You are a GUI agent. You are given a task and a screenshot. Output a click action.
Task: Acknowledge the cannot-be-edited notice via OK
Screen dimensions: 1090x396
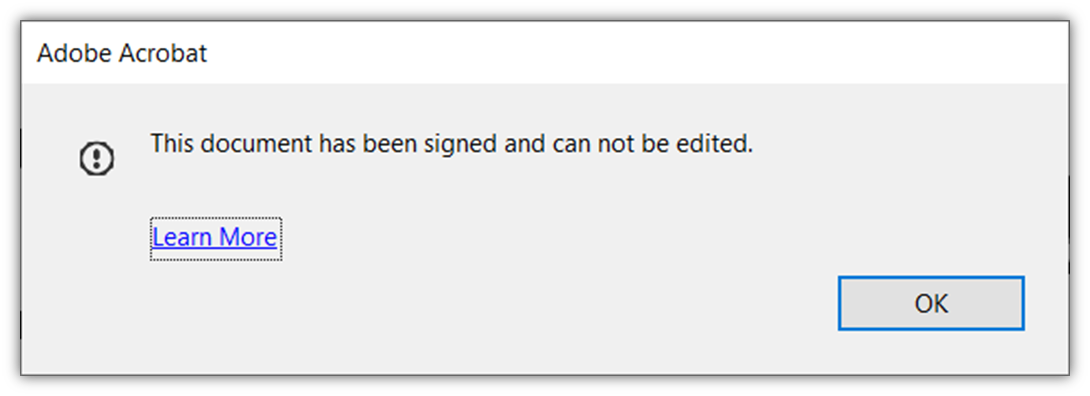(x=931, y=304)
